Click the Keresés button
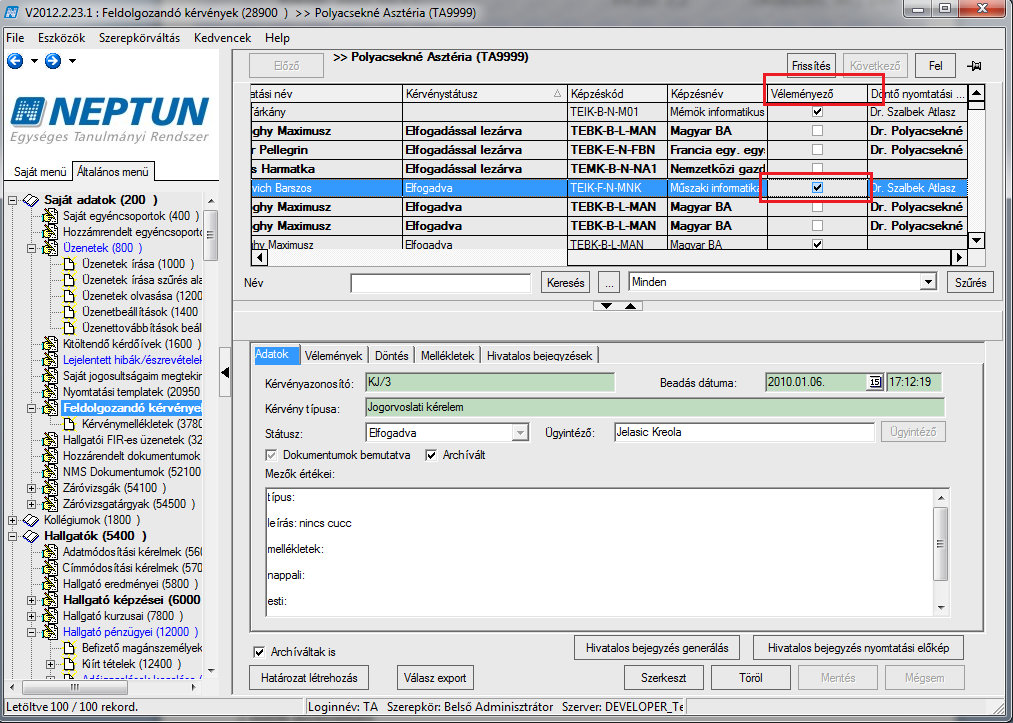Image resolution: width=1013 pixels, height=723 pixels. 566,282
